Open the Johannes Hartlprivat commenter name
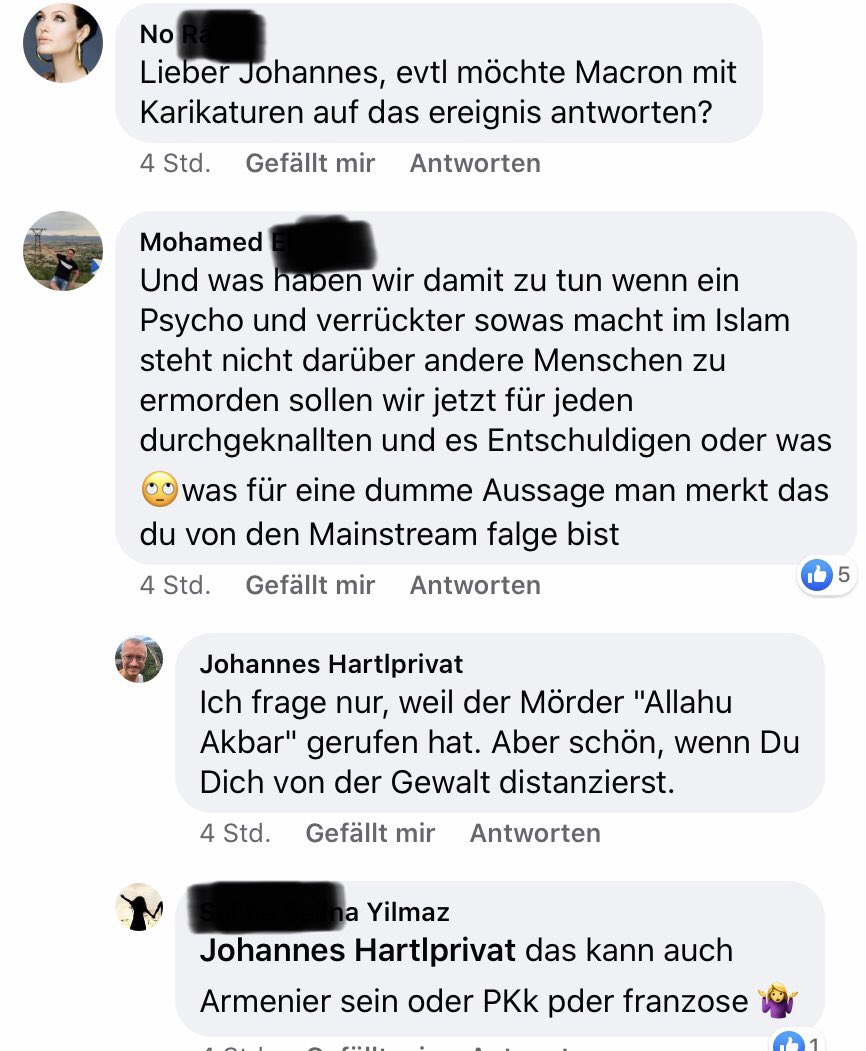The image size is (866, 1051). tap(331, 664)
